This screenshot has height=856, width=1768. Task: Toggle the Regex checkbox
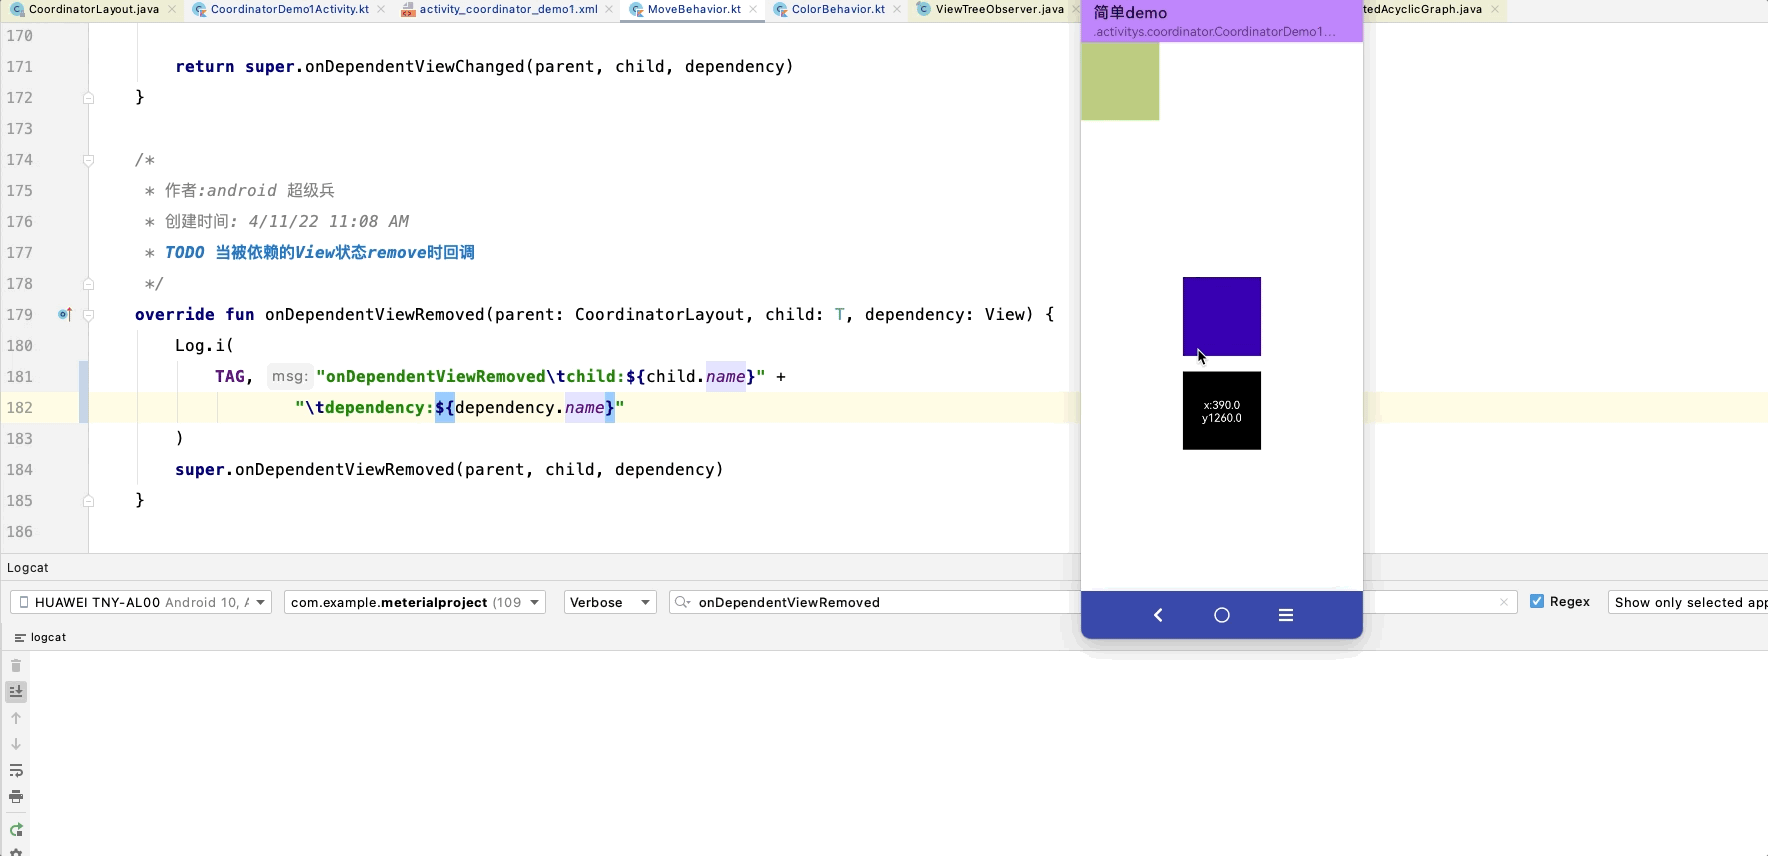click(x=1537, y=601)
